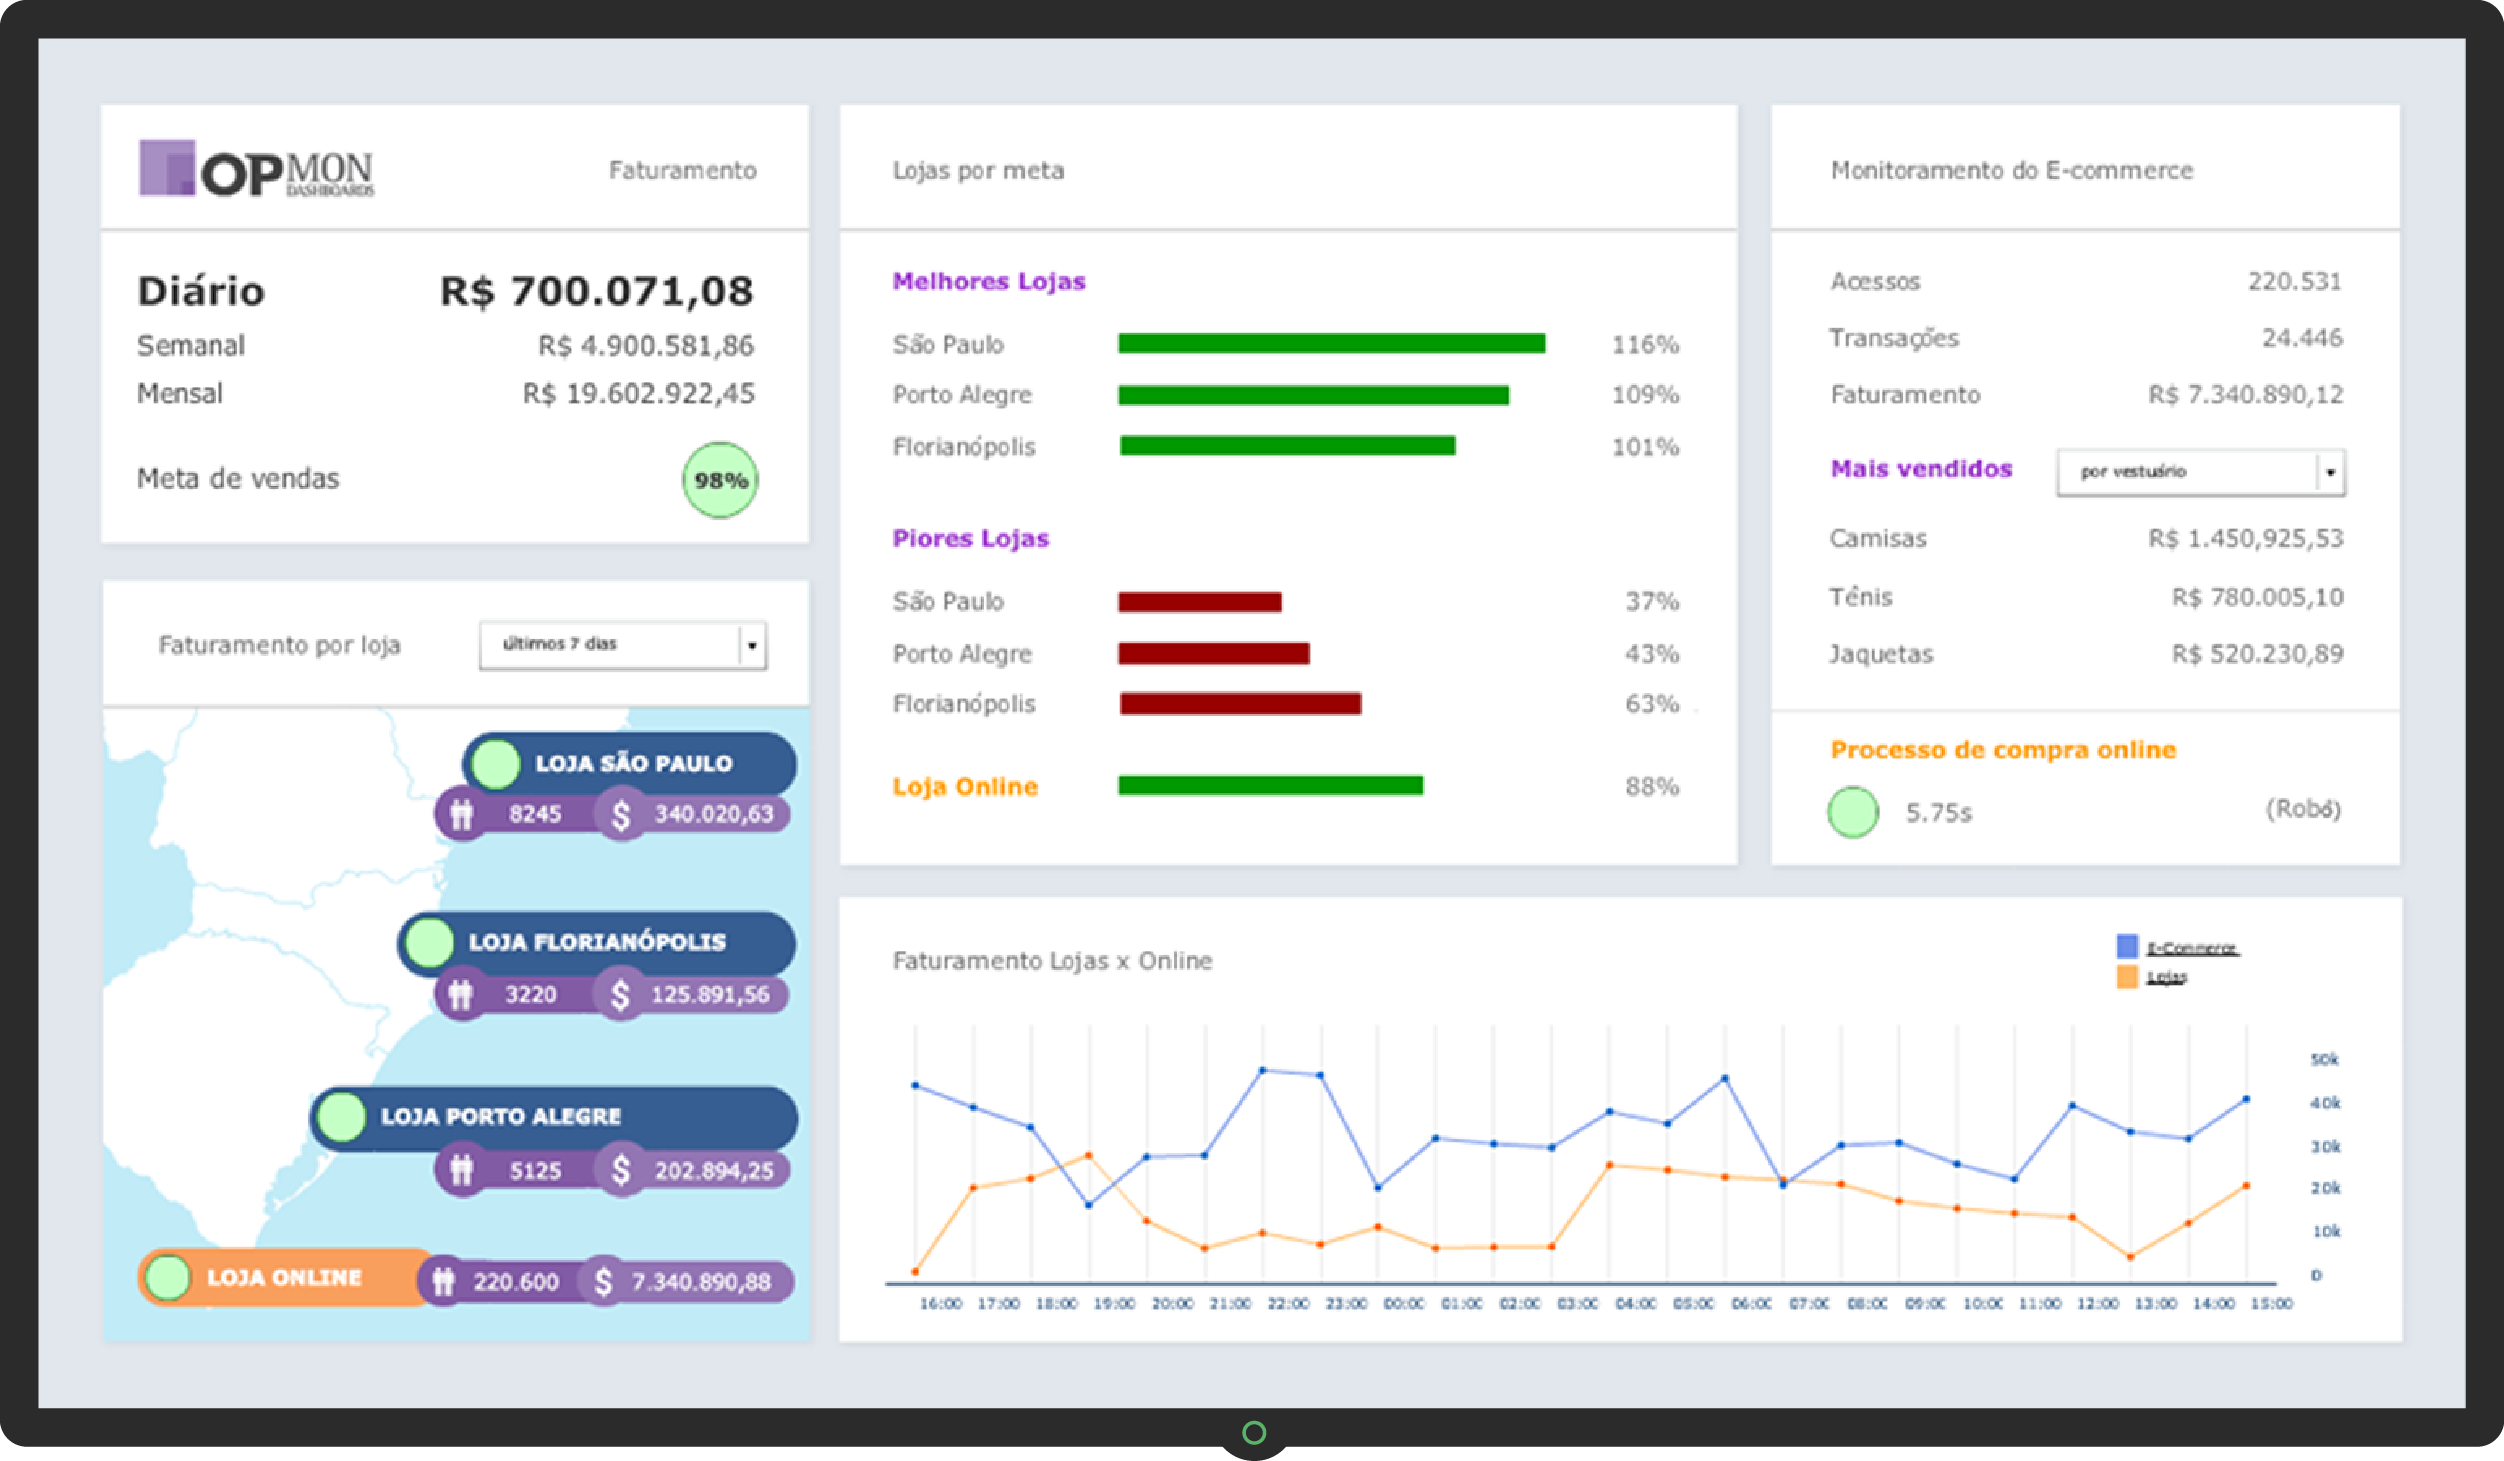2504x1461 pixels.
Task: Click the Tênis row value R$ 780.005,10
Action: (2257, 597)
